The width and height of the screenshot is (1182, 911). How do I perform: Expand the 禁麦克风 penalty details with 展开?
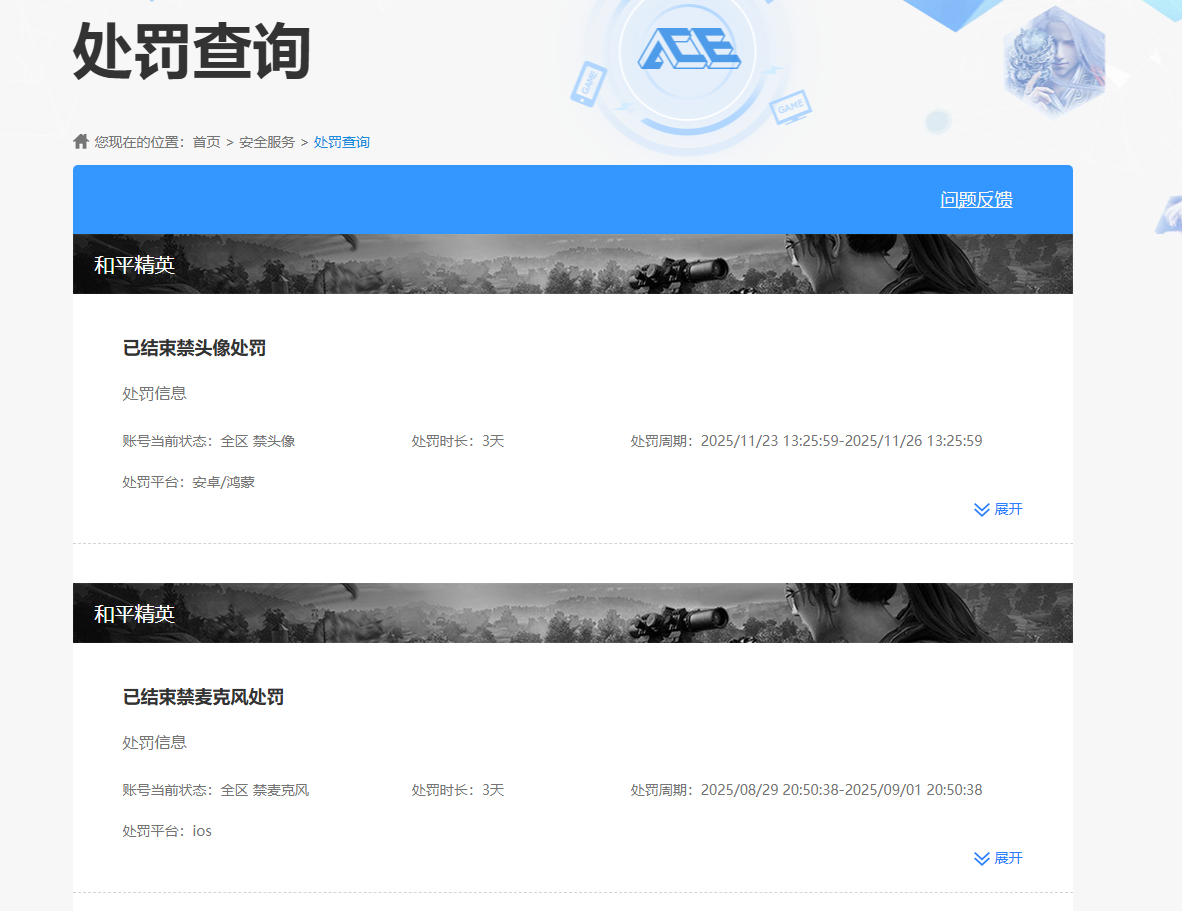click(998, 858)
